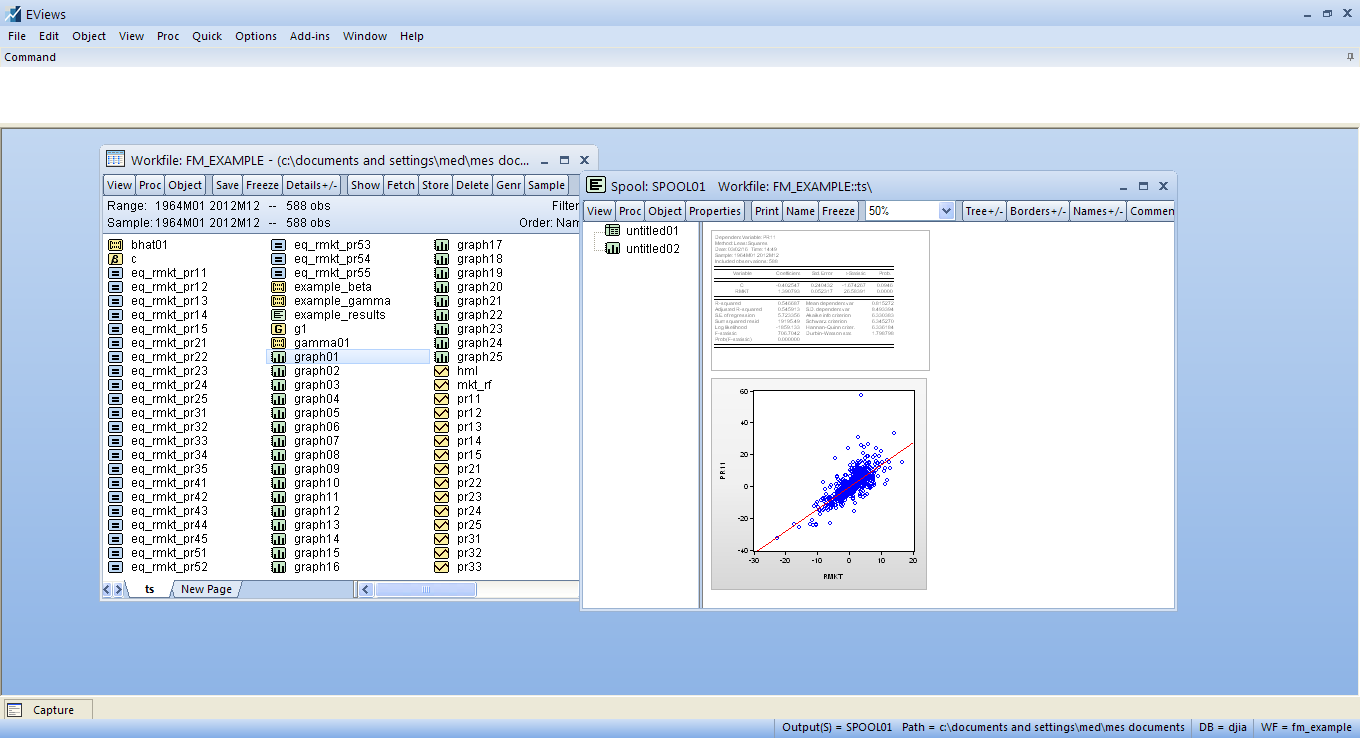Open the Add-ins menu

310,36
